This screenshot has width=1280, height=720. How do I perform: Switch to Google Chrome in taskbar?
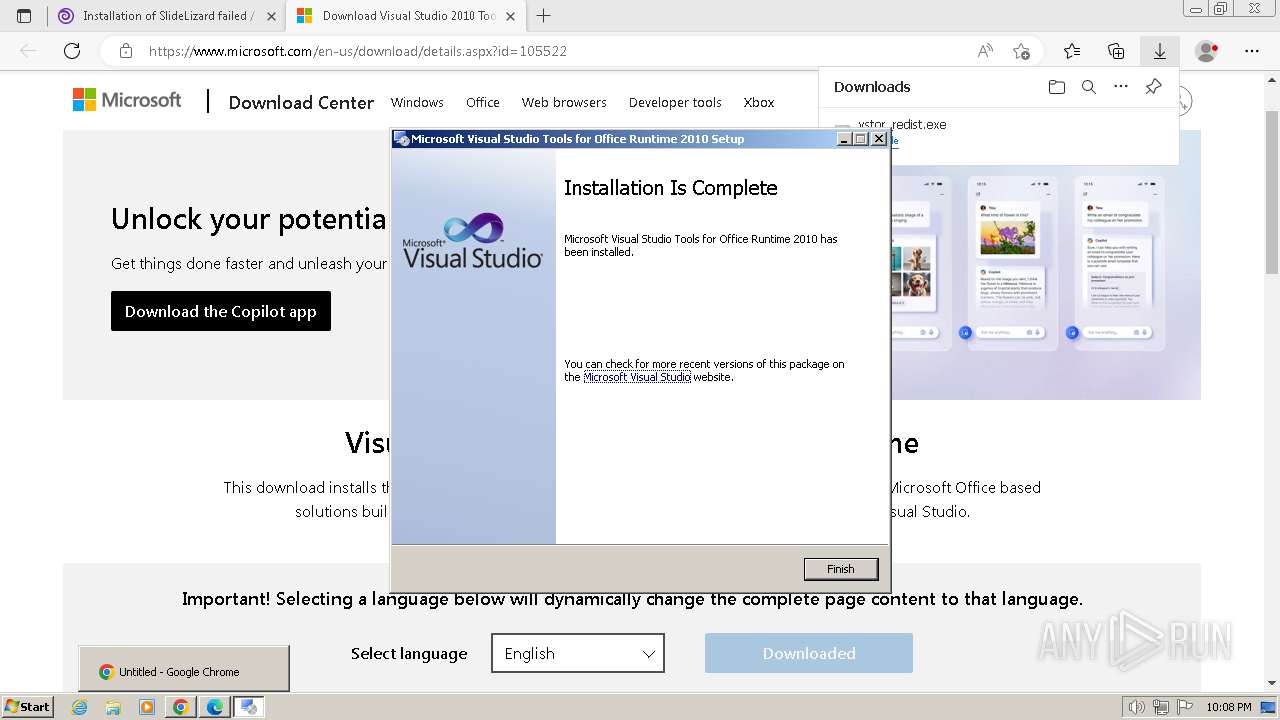click(181, 707)
